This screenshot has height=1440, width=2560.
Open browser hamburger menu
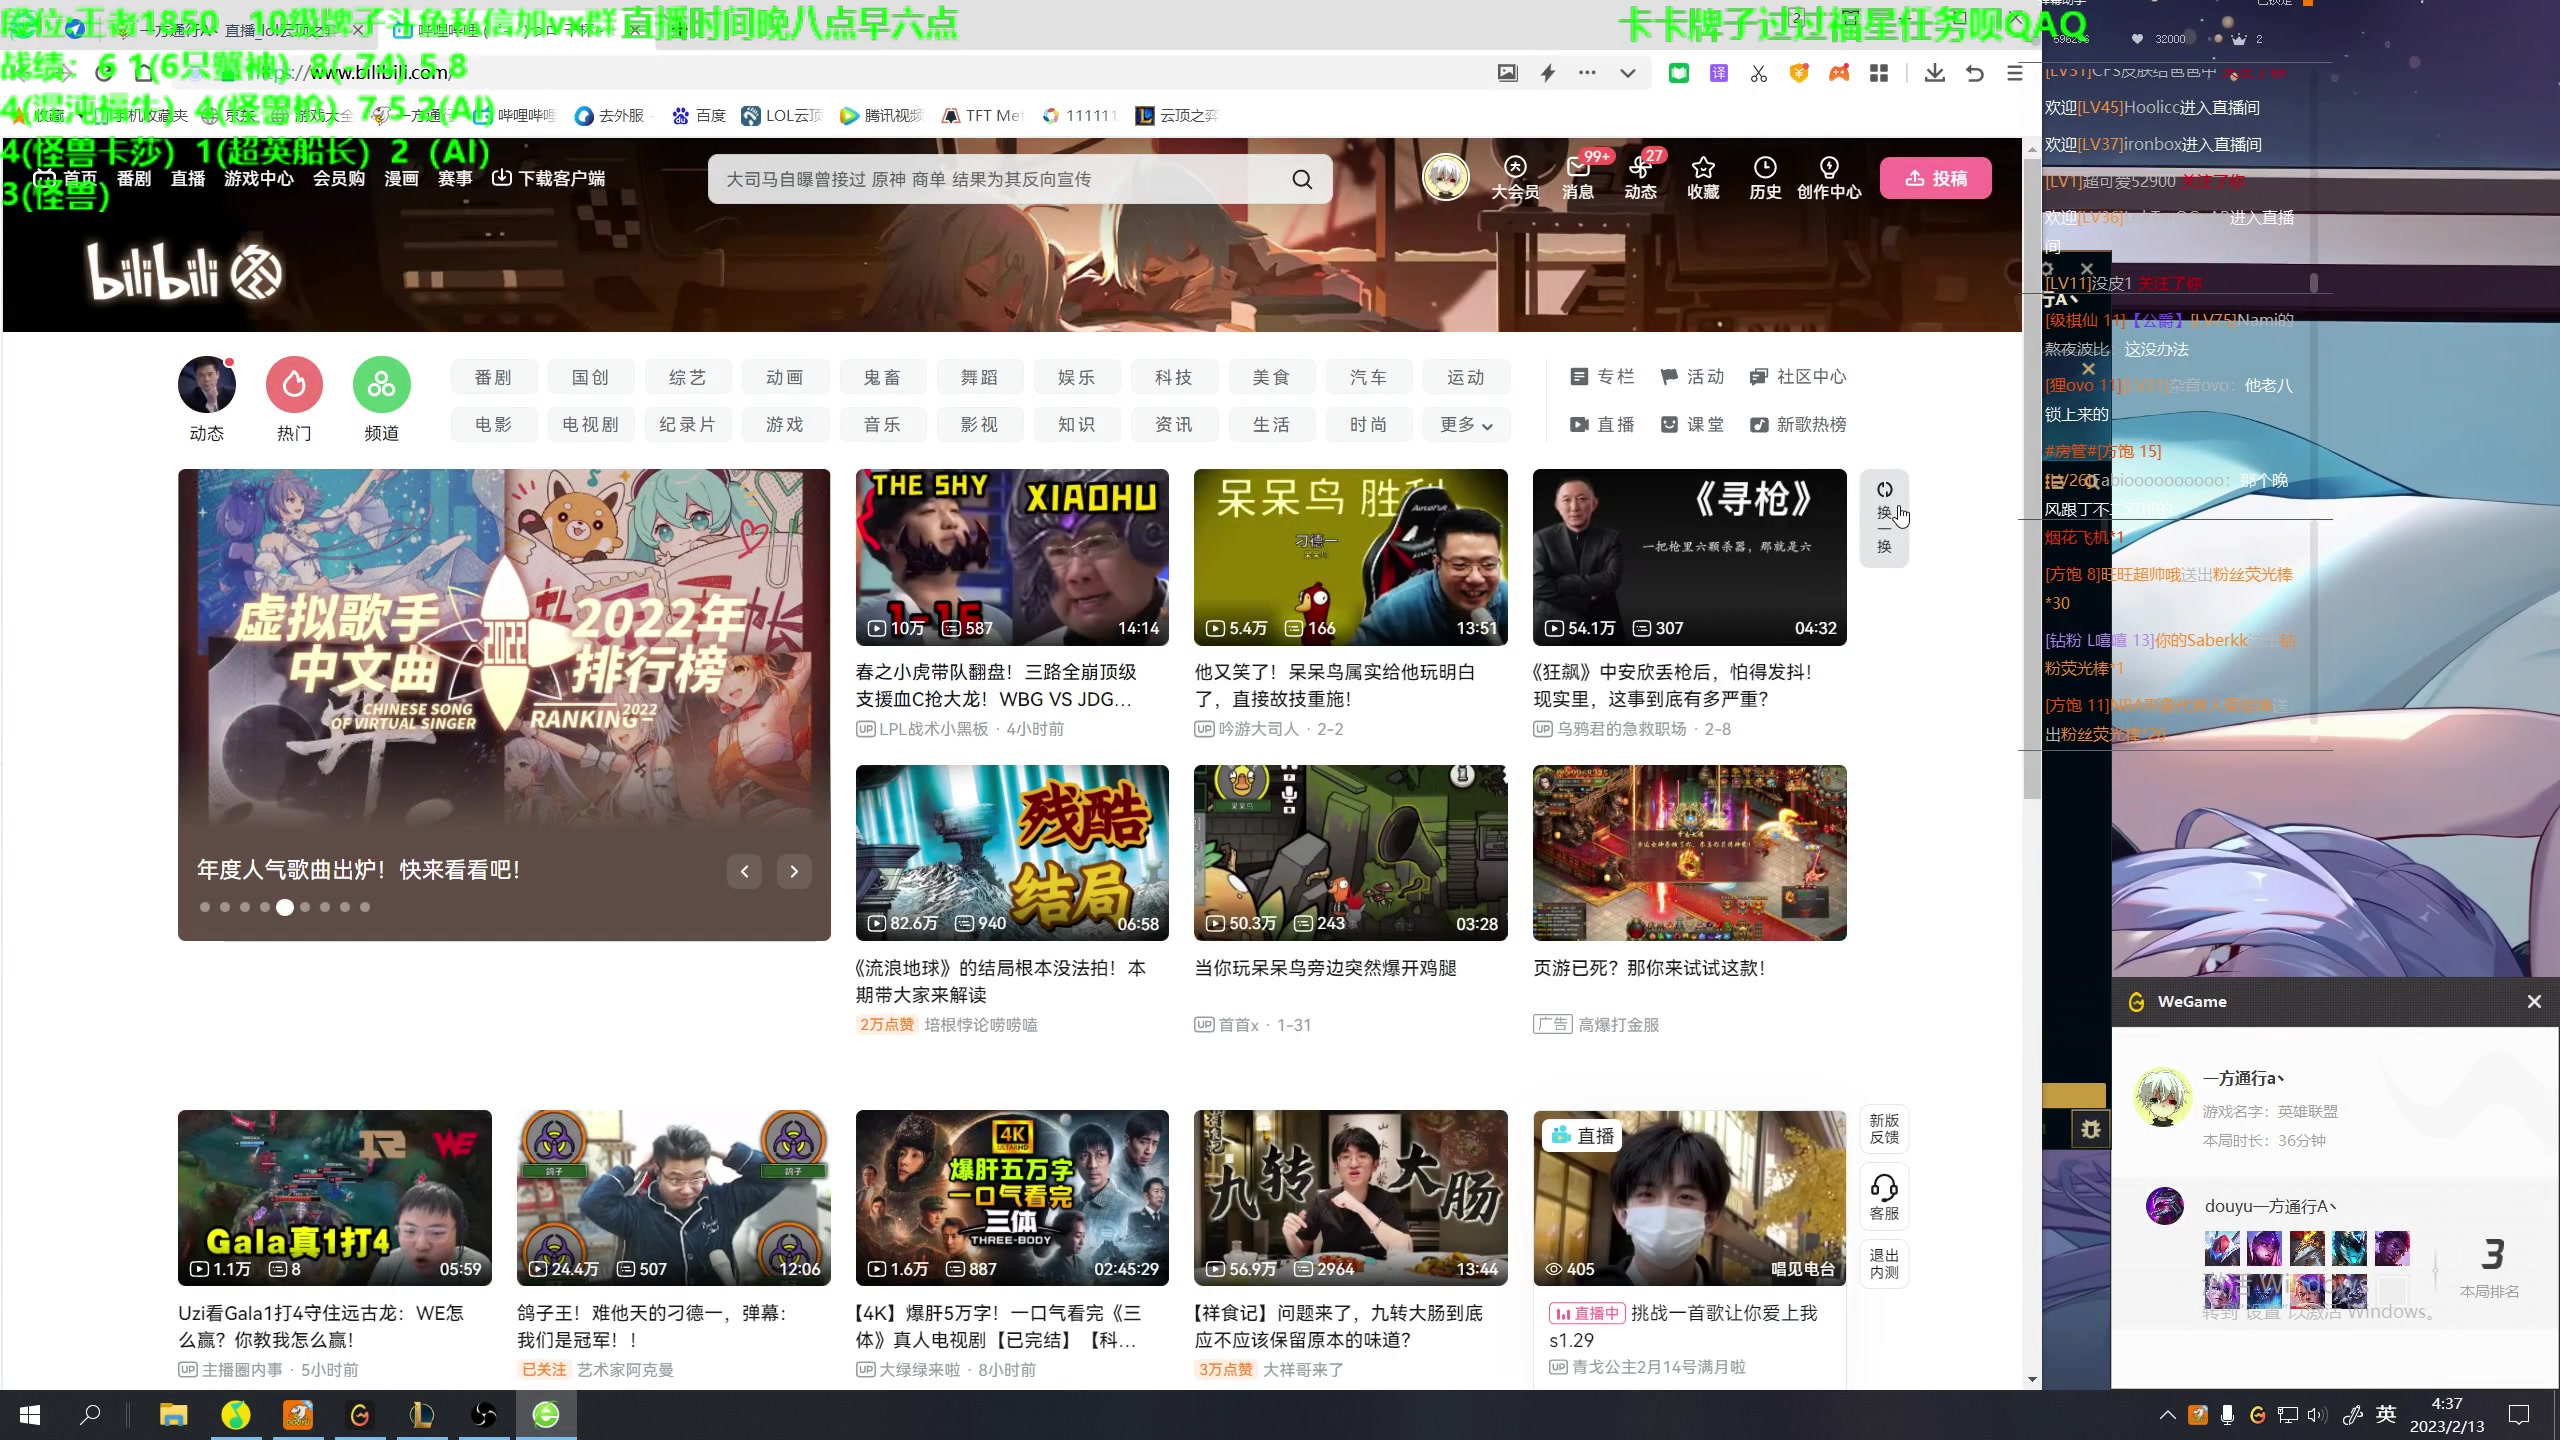[x=2014, y=73]
